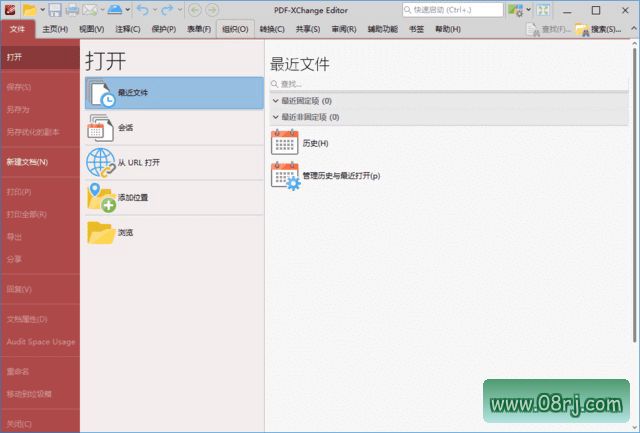
Task: Click the undo arrow icon
Action: point(142,10)
